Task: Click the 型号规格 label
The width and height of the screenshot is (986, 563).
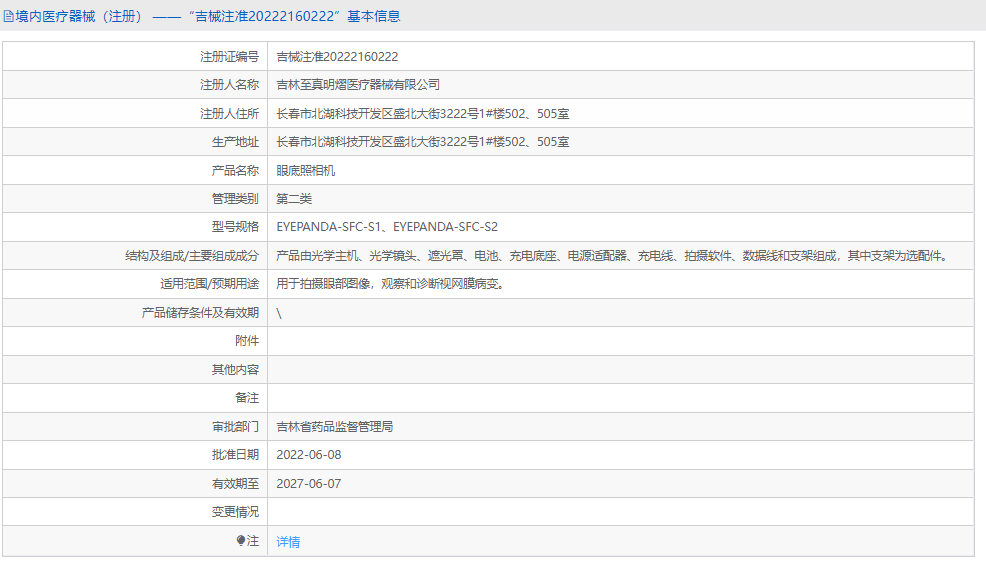Action: [235, 227]
